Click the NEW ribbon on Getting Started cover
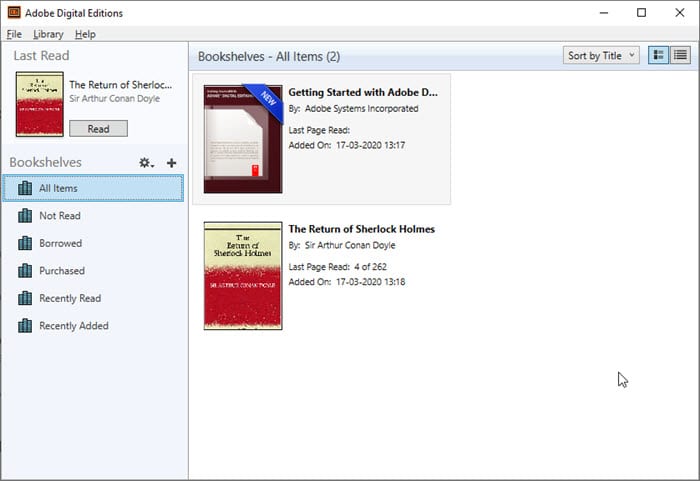This screenshot has height=482, width=700. point(267,99)
